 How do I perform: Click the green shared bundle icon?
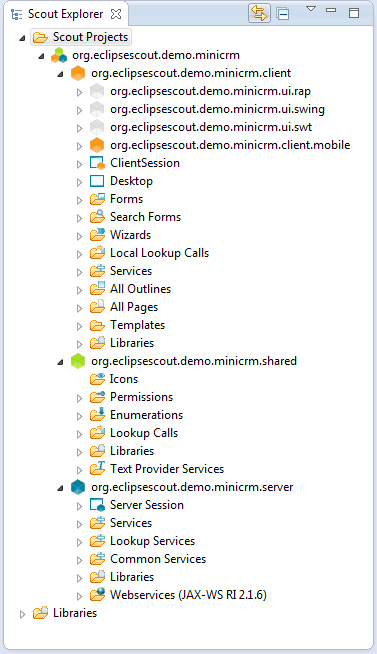78,361
